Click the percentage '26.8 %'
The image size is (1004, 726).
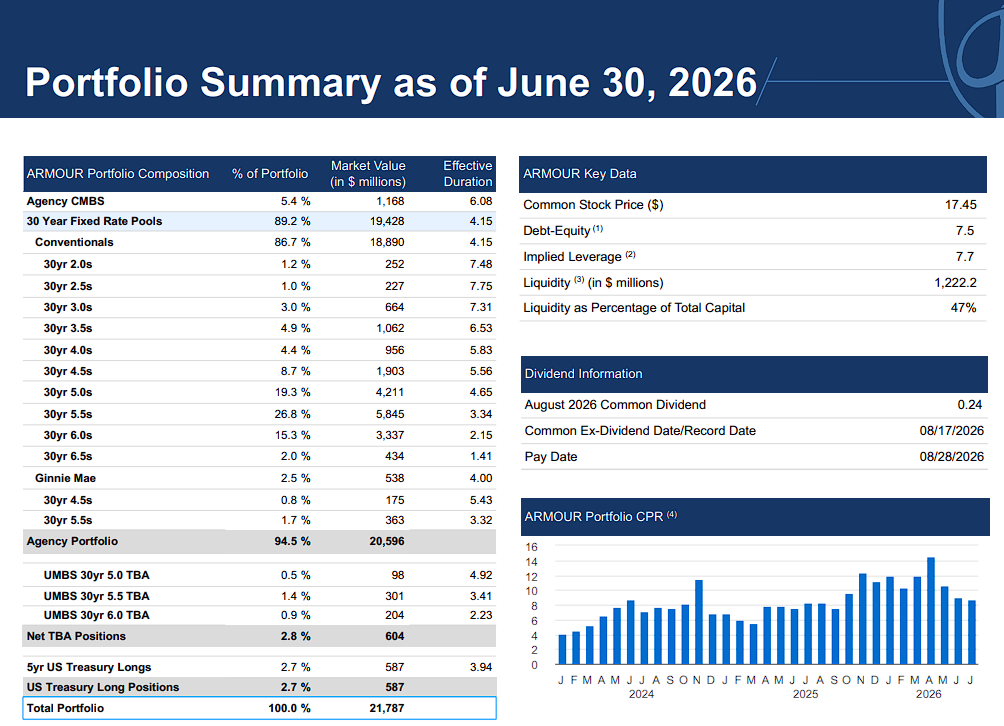pos(293,414)
